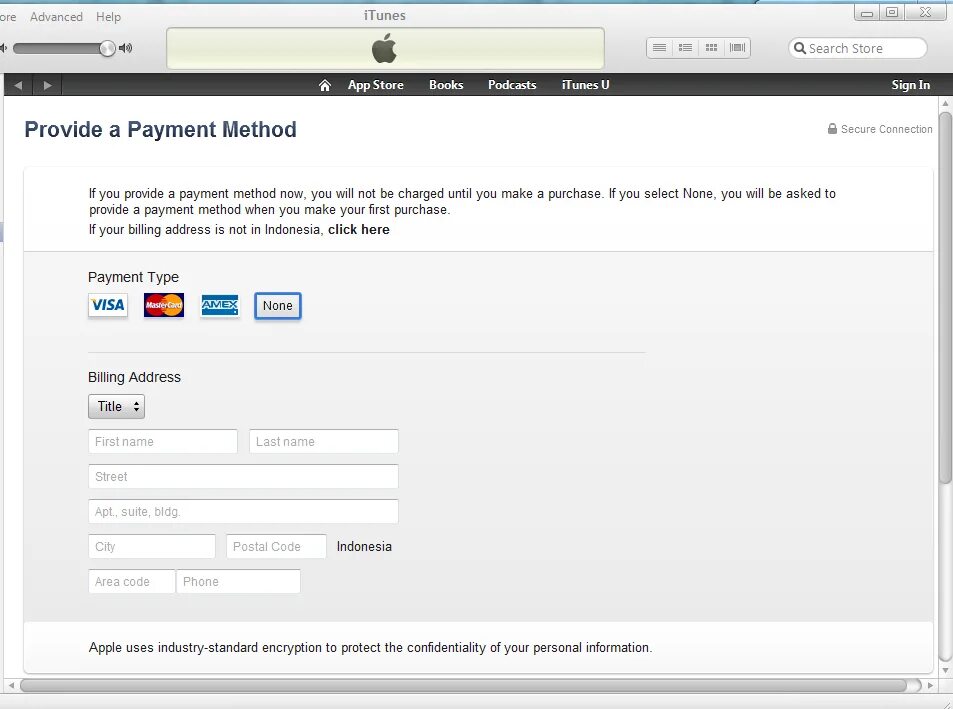Choose Amex as payment type
This screenshot has height=709, width=953.
click(220, 305)
